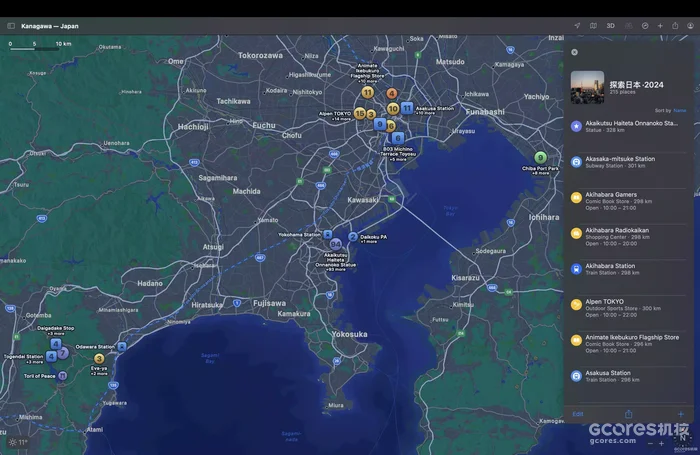The height and width of the screenshot is (455, 700).
Task: Click the Kamakura city label
Action: tap(294, 314)
